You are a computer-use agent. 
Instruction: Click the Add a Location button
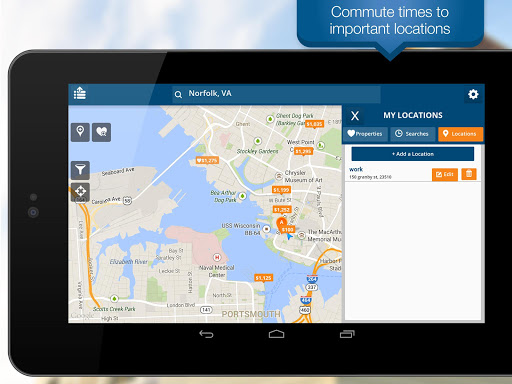click(x=413, y=154)
